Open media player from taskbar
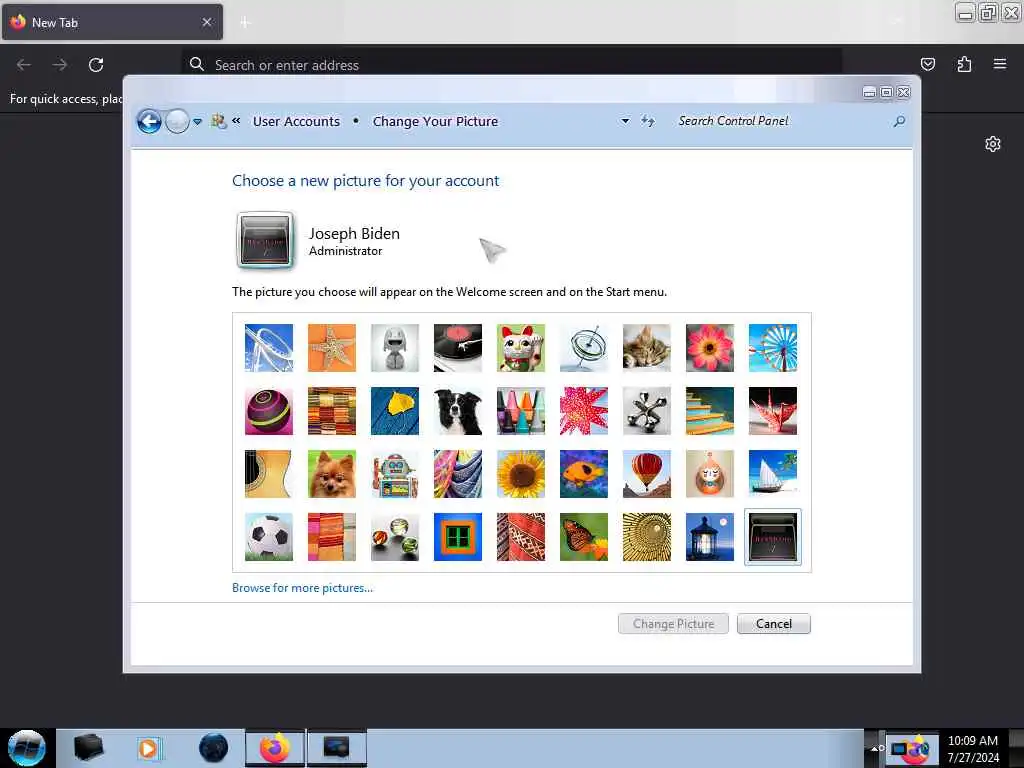This screenshot has width=1024, height=768. point(149,748)
